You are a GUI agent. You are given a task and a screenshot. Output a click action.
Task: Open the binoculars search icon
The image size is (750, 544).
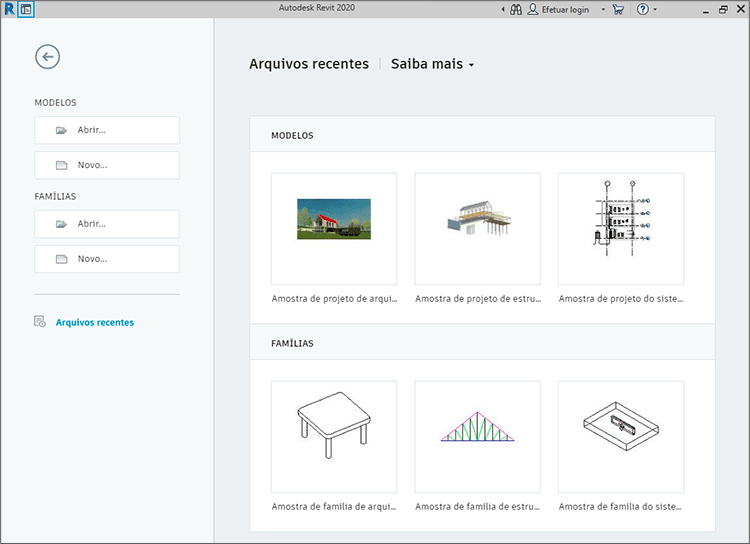[x=516, y=10]
